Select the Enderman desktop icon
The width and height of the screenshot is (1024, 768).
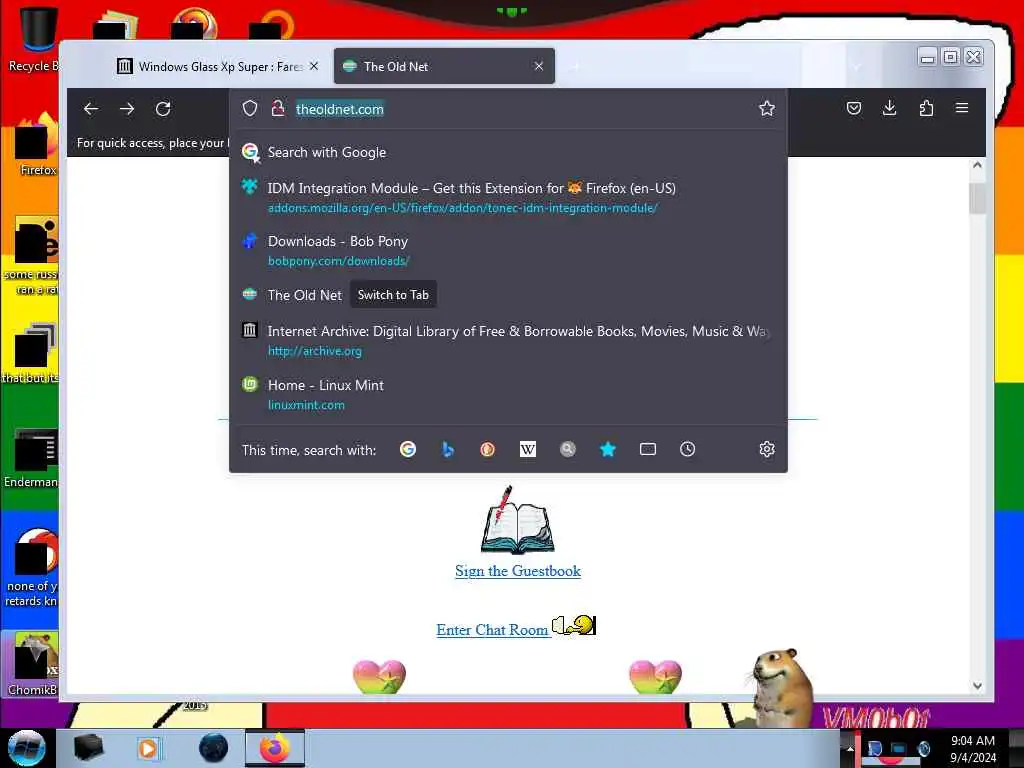[x=33, y=458]
